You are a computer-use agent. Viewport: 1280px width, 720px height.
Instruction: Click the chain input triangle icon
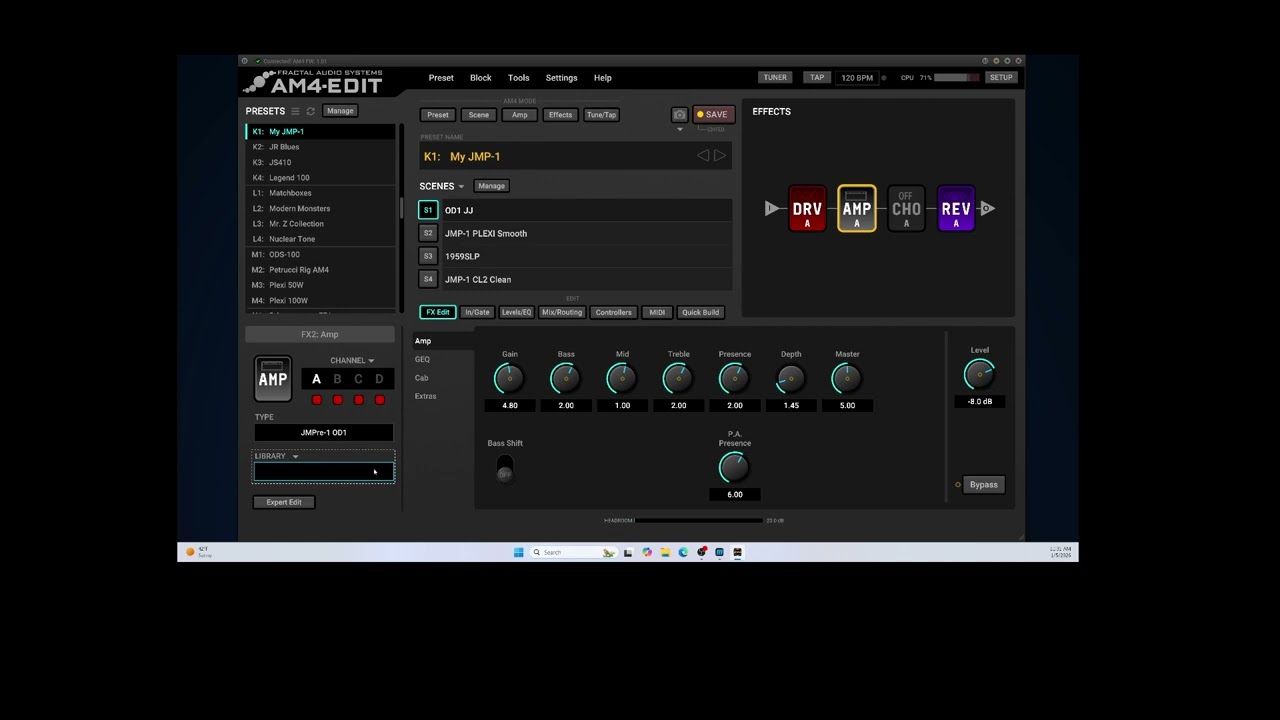point(771,209)
